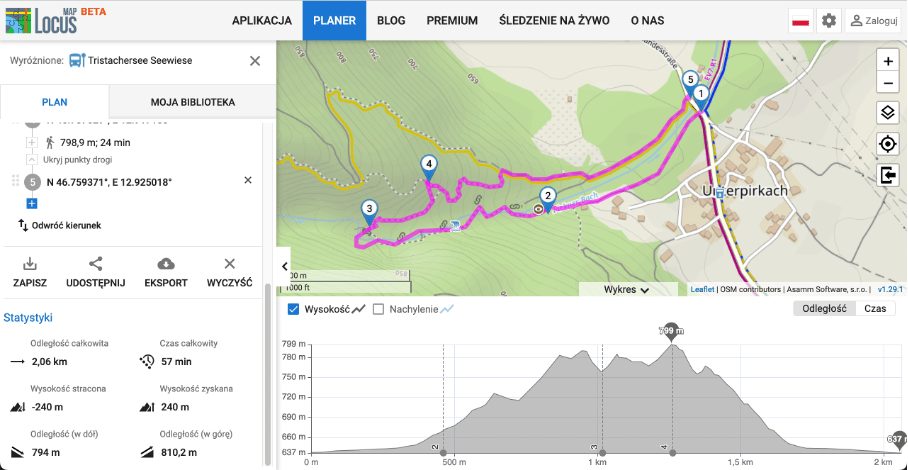The image size is (908, 470).
Task: Save the route with Zapisz
Action: pyautogui.click(x=30, y=264)
